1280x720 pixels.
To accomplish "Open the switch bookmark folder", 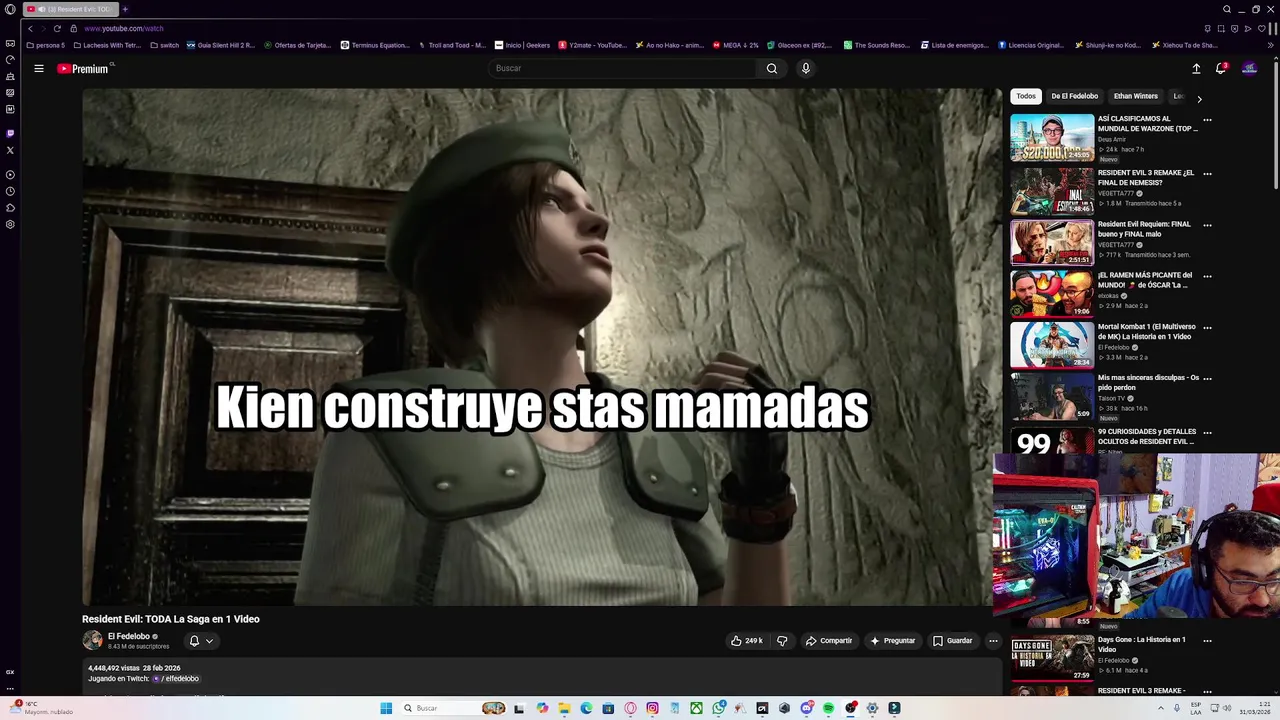I will pyautogui.click(x=164, y=45).
